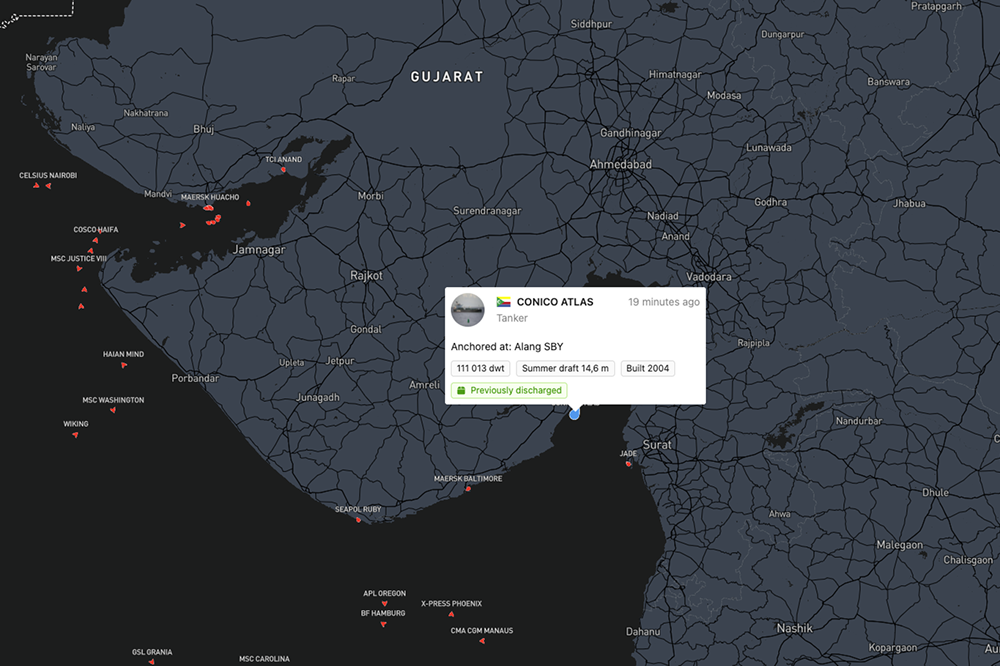Select the WIKING vessel marker
1000x666 pixels.
(x=75, y=435)
